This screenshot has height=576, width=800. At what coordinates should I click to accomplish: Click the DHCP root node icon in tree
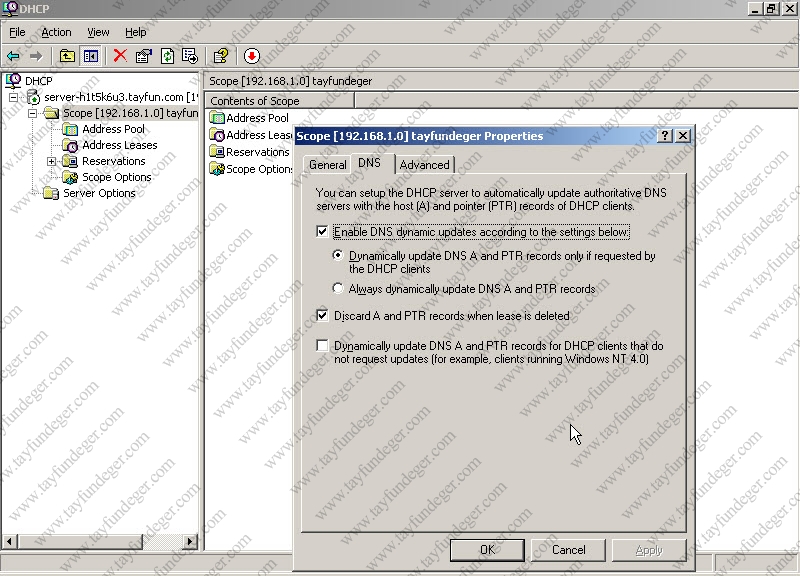click(13, 81)
